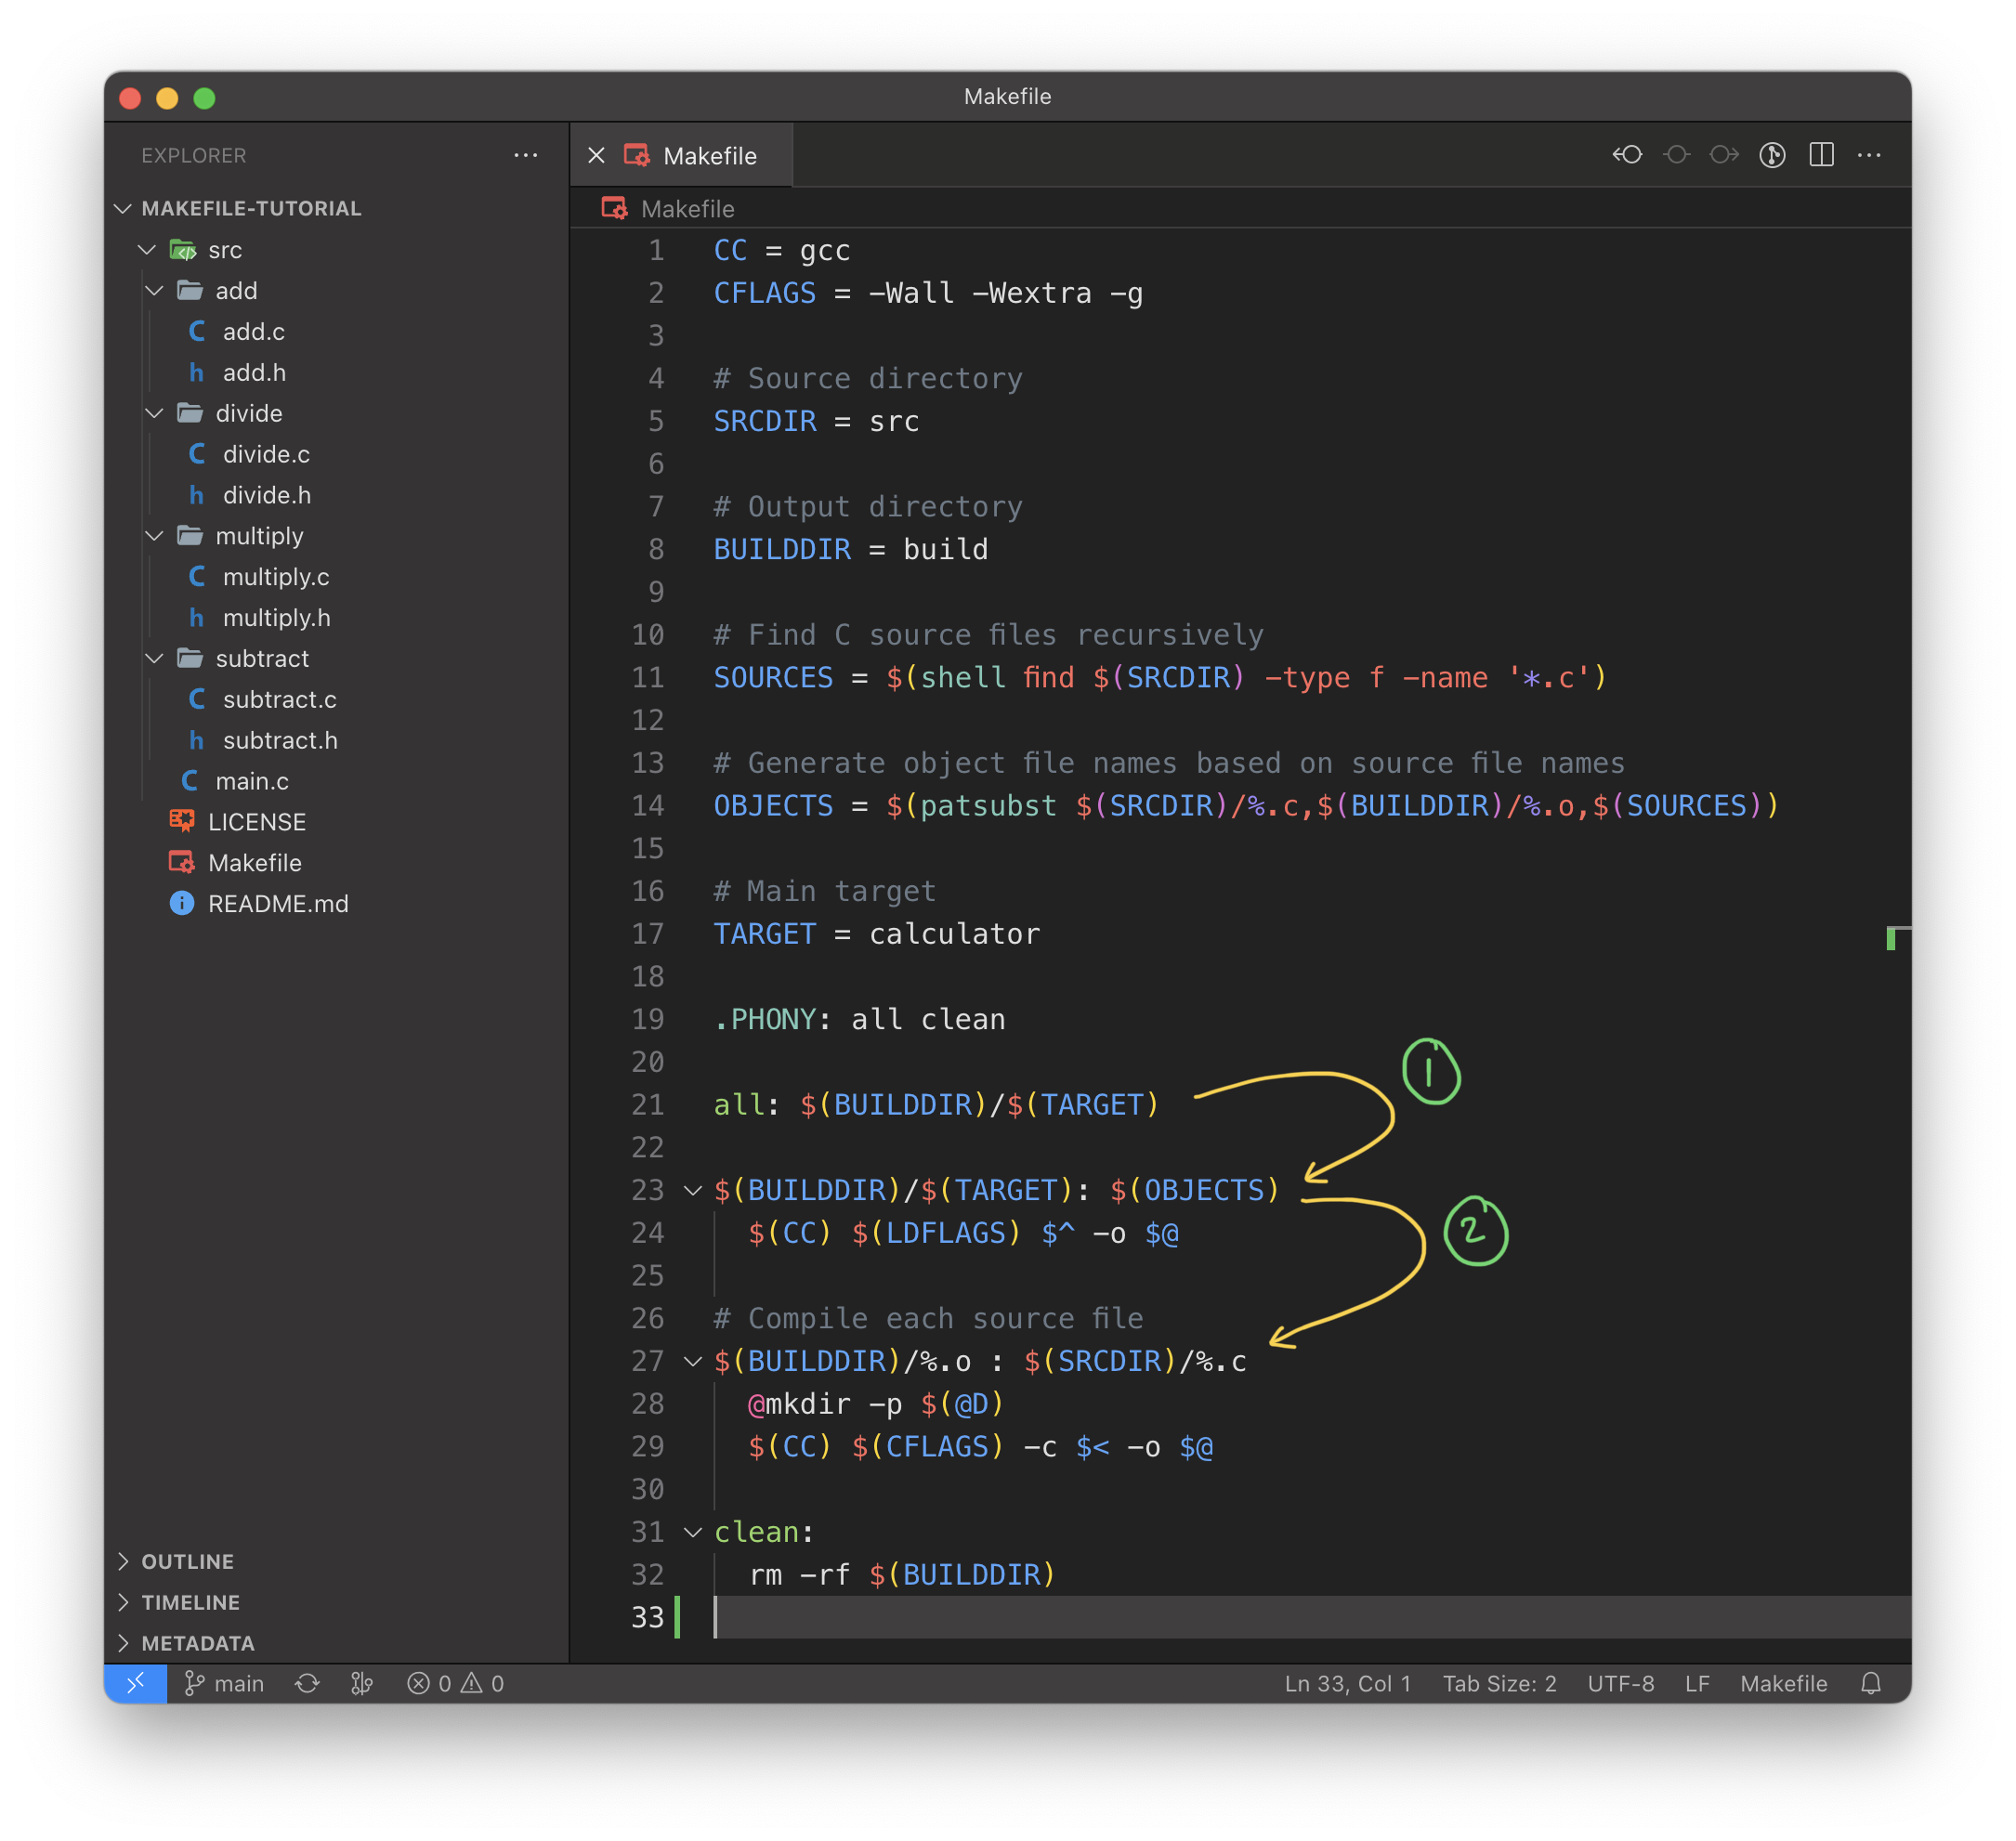Click the Go to previous change icon
The width and height of the screenshot is (2016, 1841).
pyautogui.click(x=1627, y=155)
